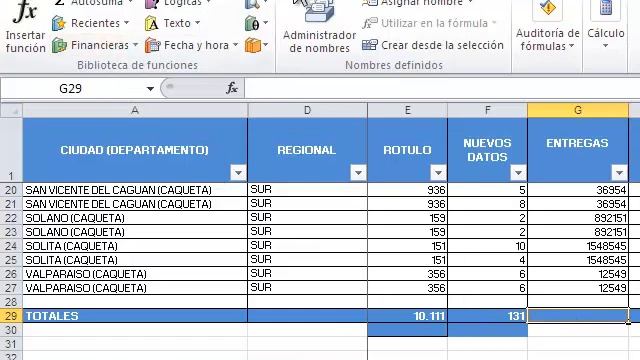Select row 24 header

click(11, 246)
